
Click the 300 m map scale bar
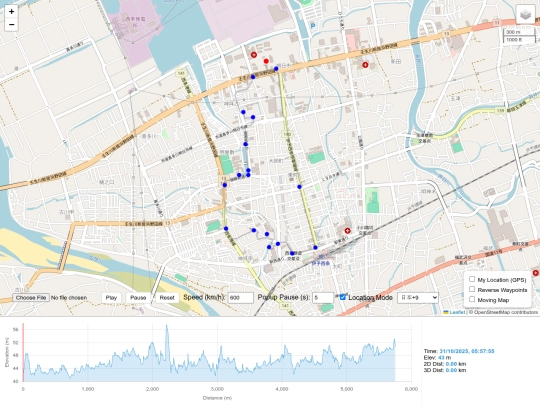pyautogui.click(x=520, y=32)
